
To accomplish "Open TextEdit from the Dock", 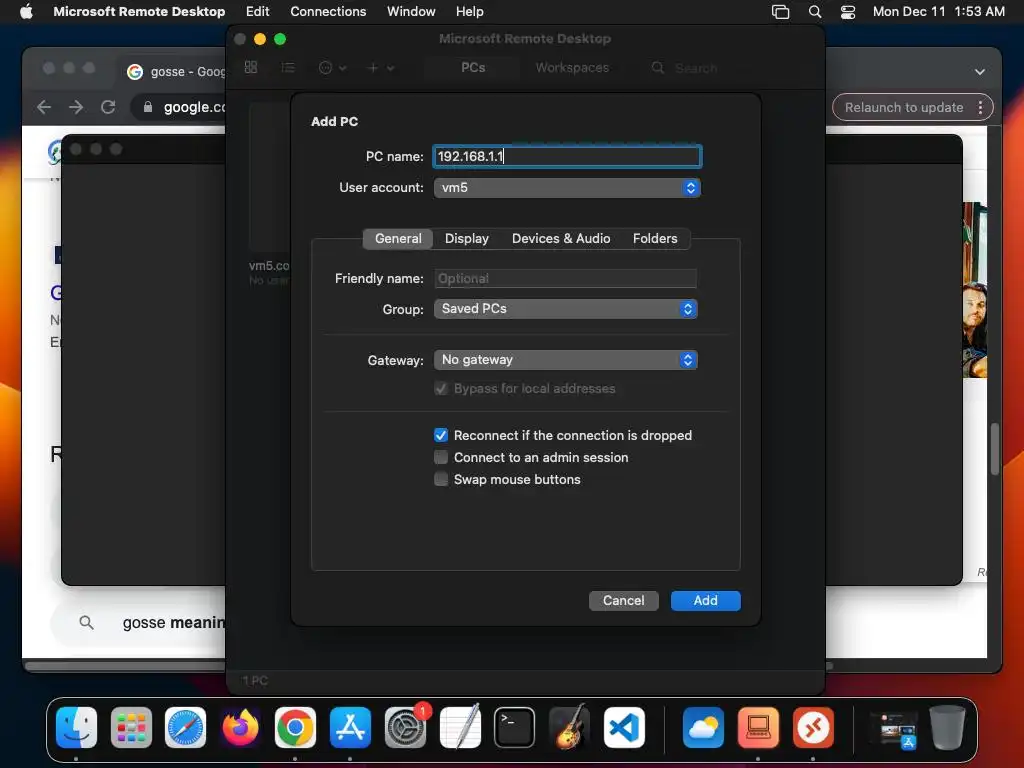I will point(460,727).
